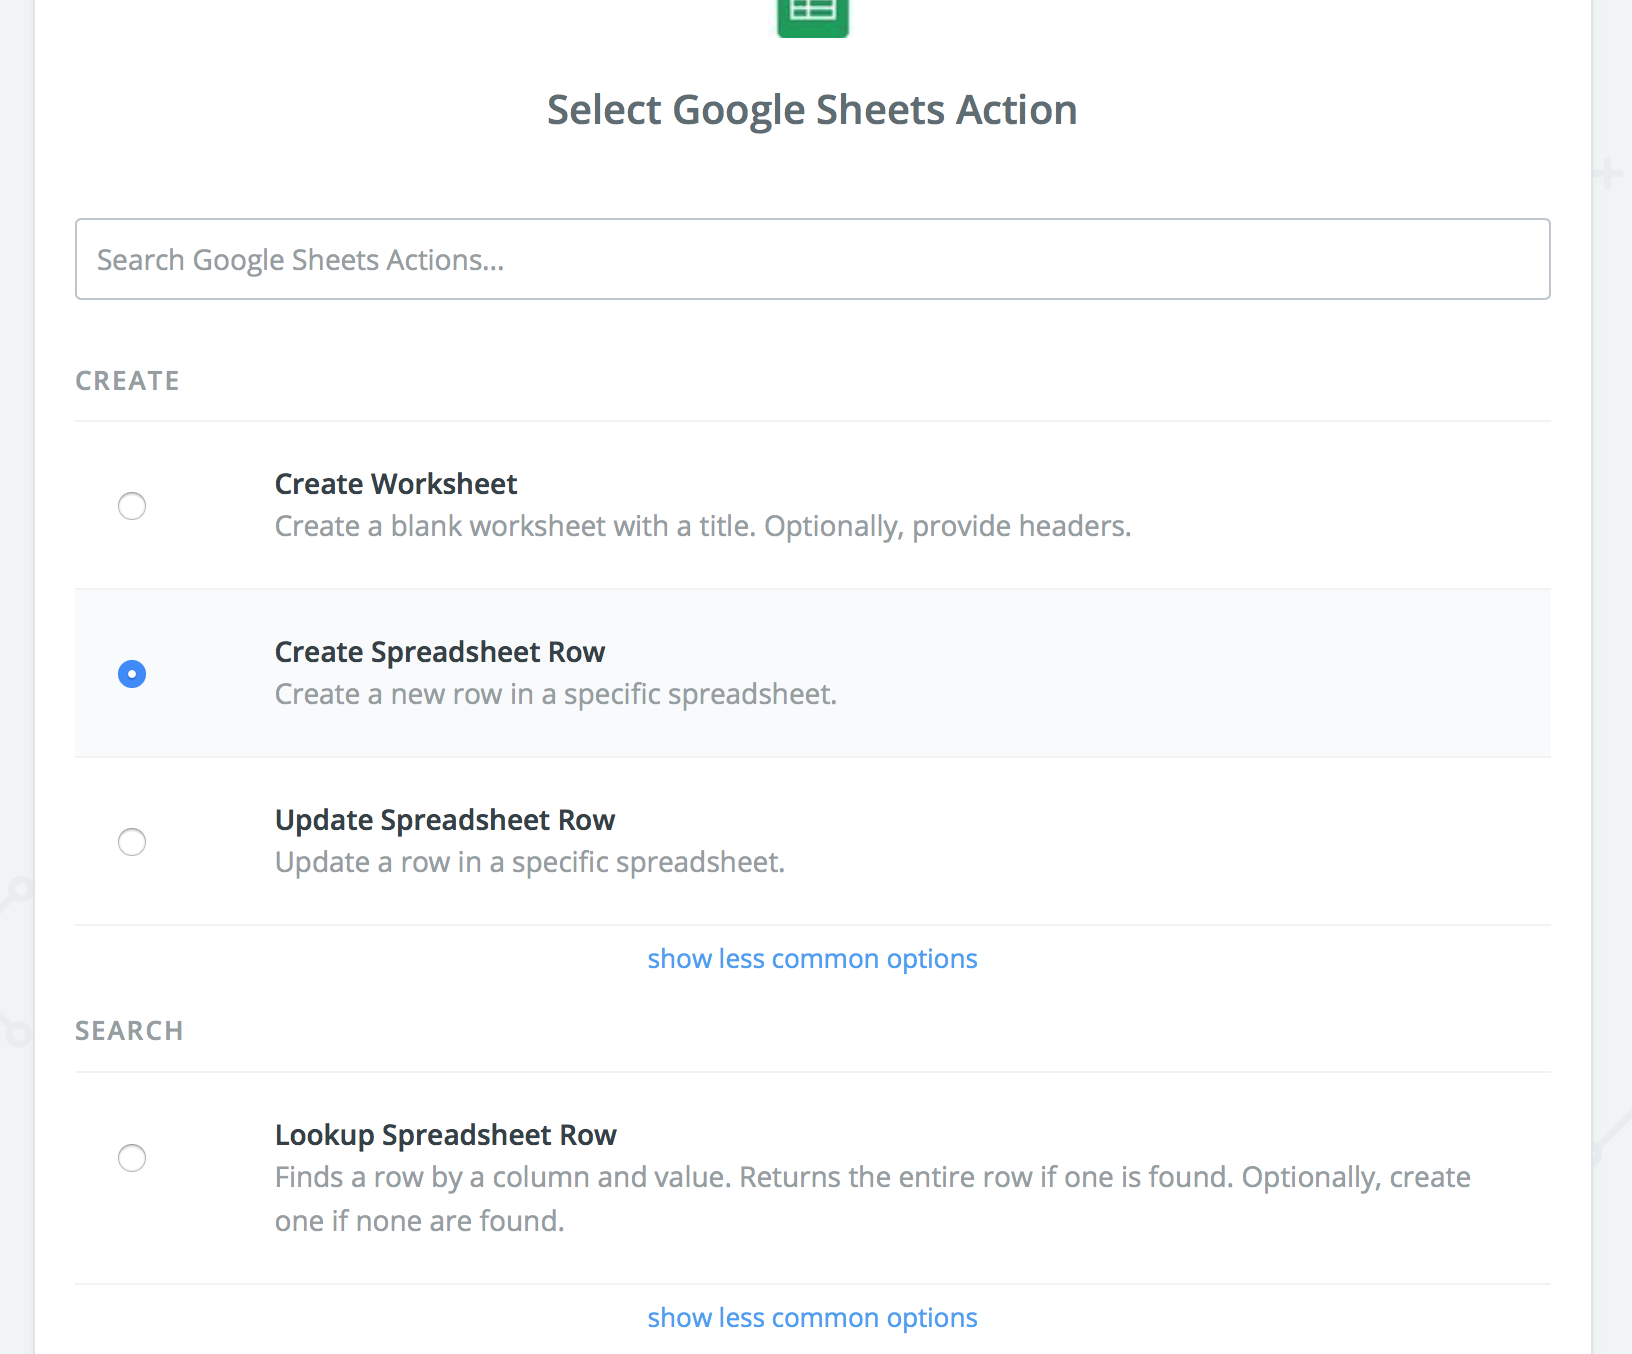Click the Select Google Sheets Action heading
The width and height of the screenshot is (1632, 1354).
click(812, 110)
